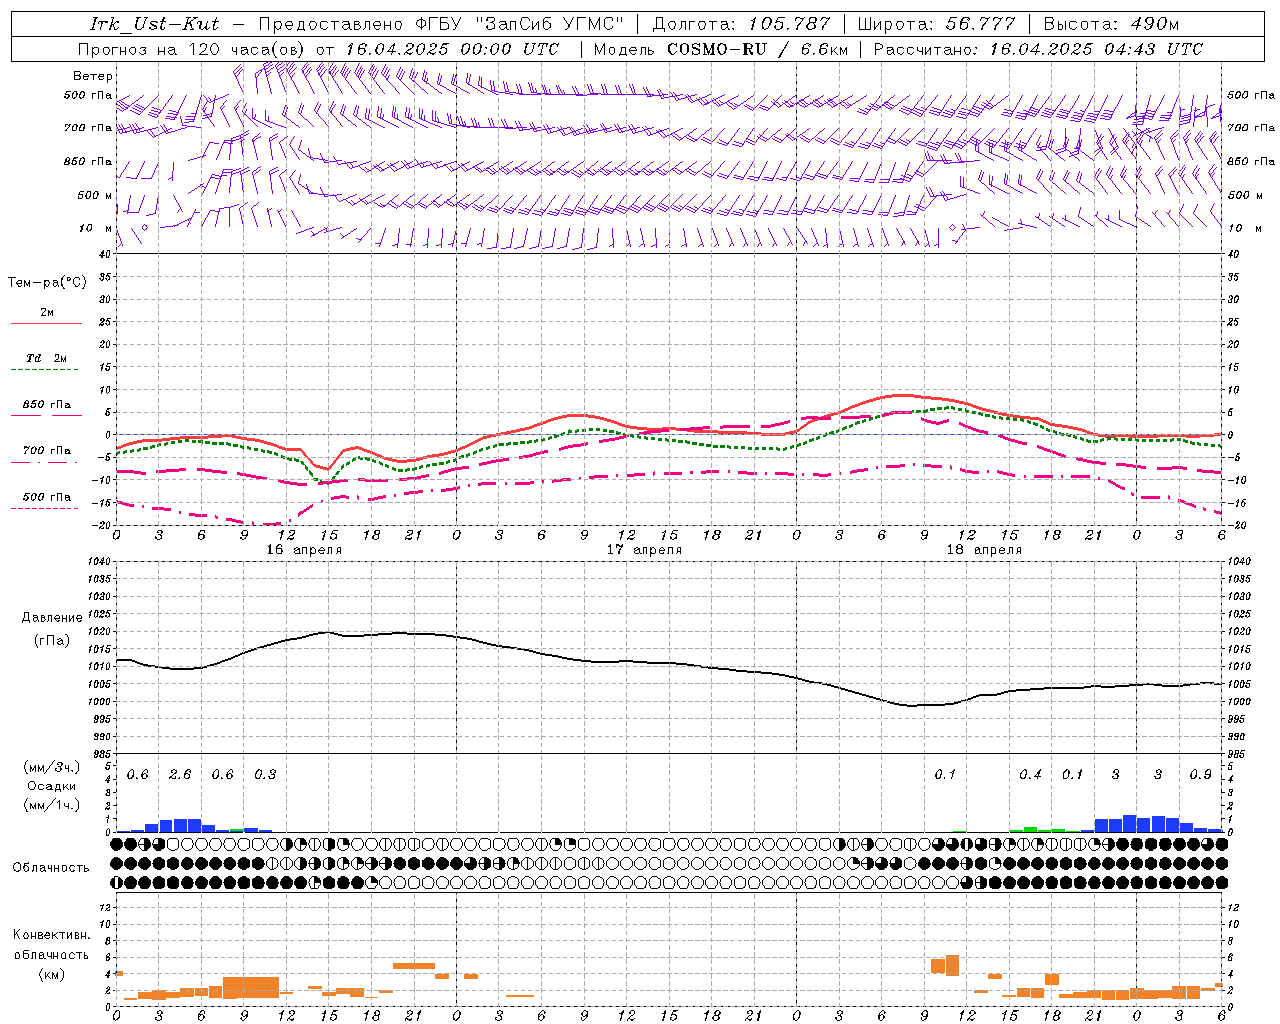
Task: Click the 0.3 three-hour precipitation value
Action: (x=265, y=775)
